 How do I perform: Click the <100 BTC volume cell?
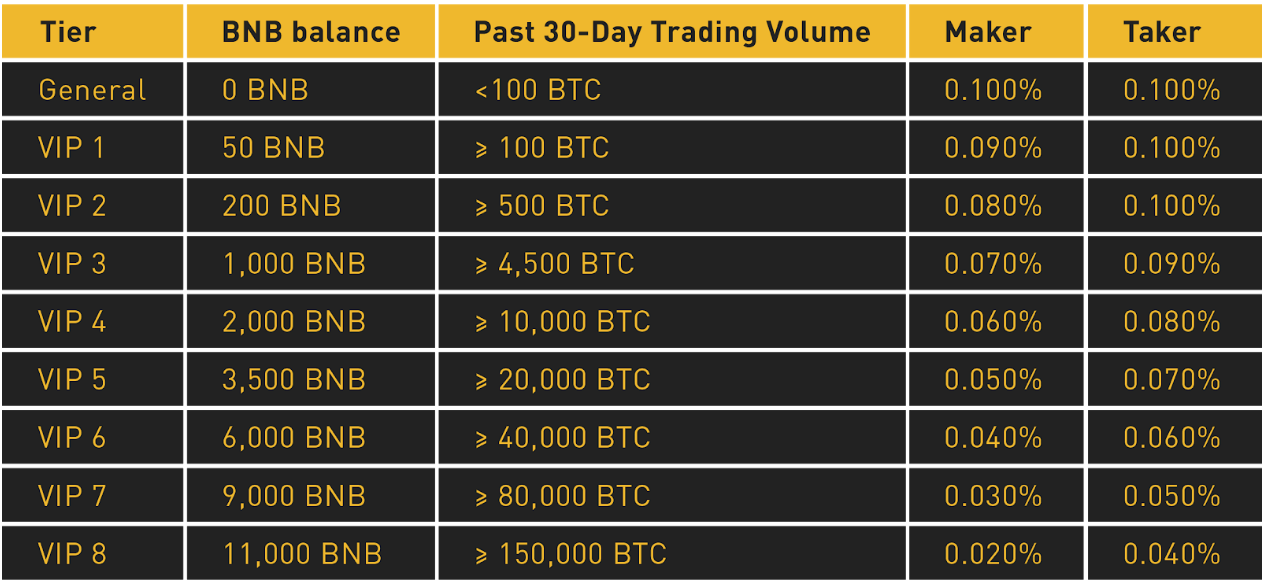click(x=672, y=90)
